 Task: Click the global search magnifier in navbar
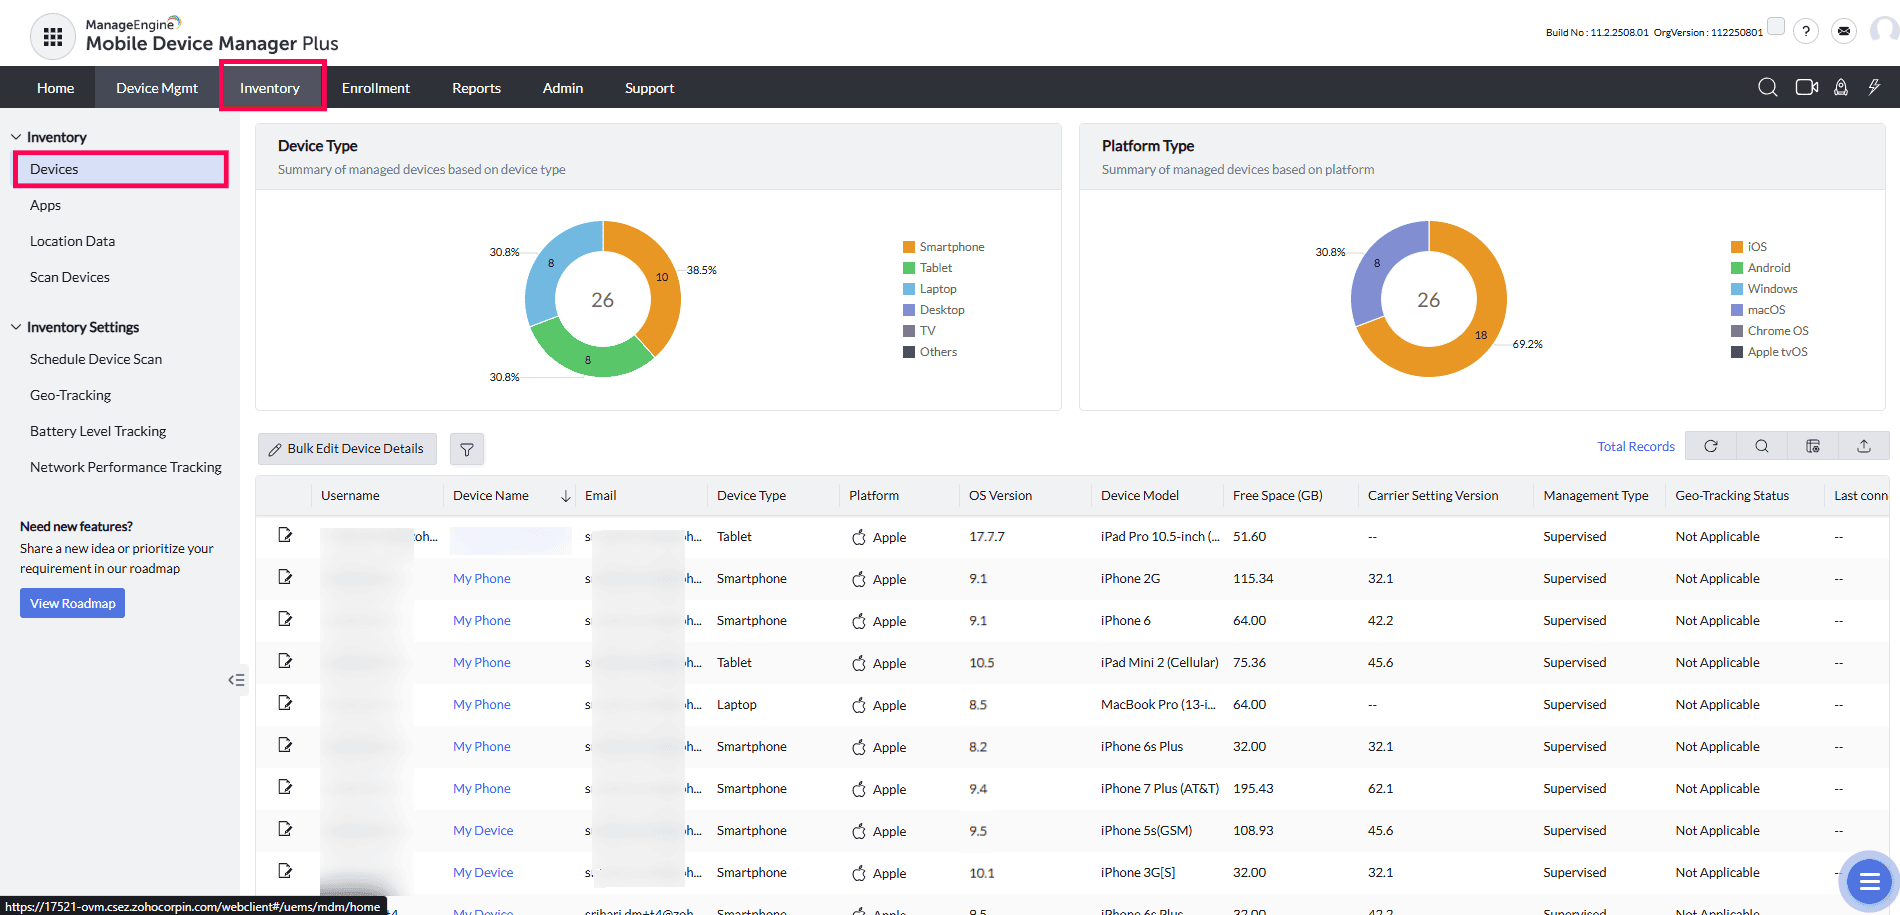(1767, 88)
